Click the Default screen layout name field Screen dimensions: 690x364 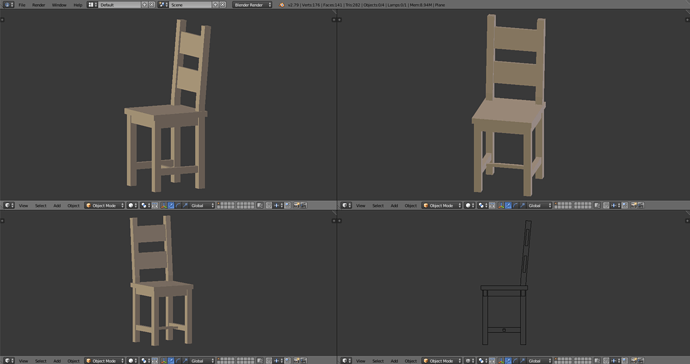(119, 4)
